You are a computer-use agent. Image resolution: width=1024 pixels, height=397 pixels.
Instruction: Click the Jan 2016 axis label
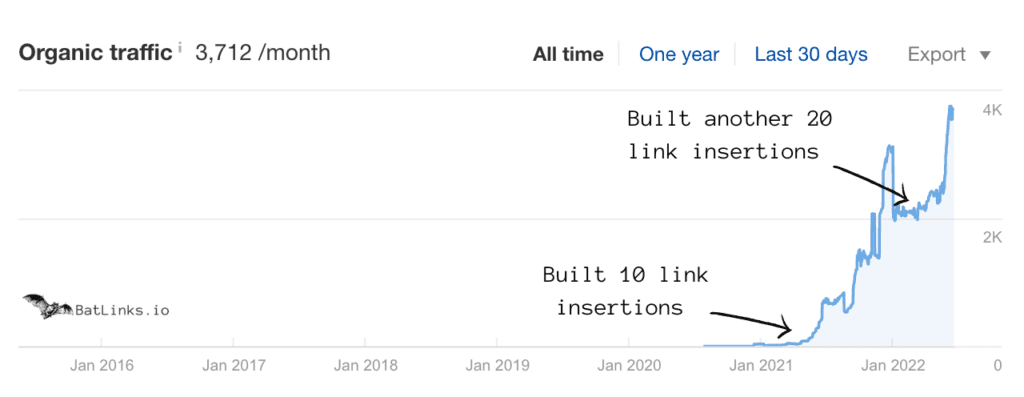pyautogui.click(x=102, y=366)
